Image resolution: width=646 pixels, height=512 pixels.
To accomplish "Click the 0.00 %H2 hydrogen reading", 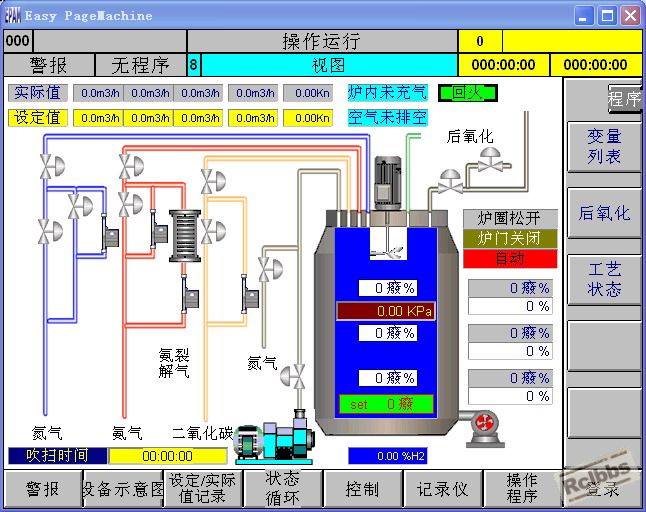I will click(x=388, y=456).
